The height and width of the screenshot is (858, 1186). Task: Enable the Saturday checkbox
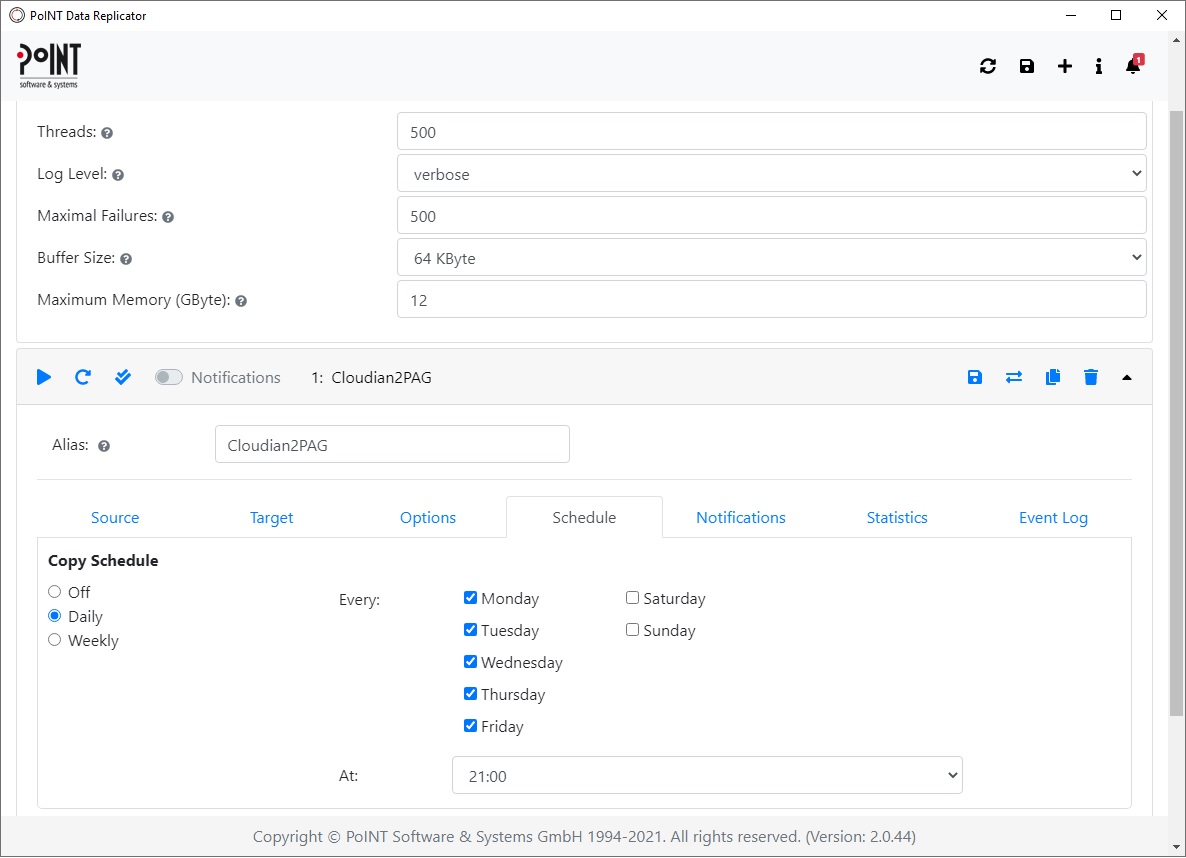[x=632, y=597]
